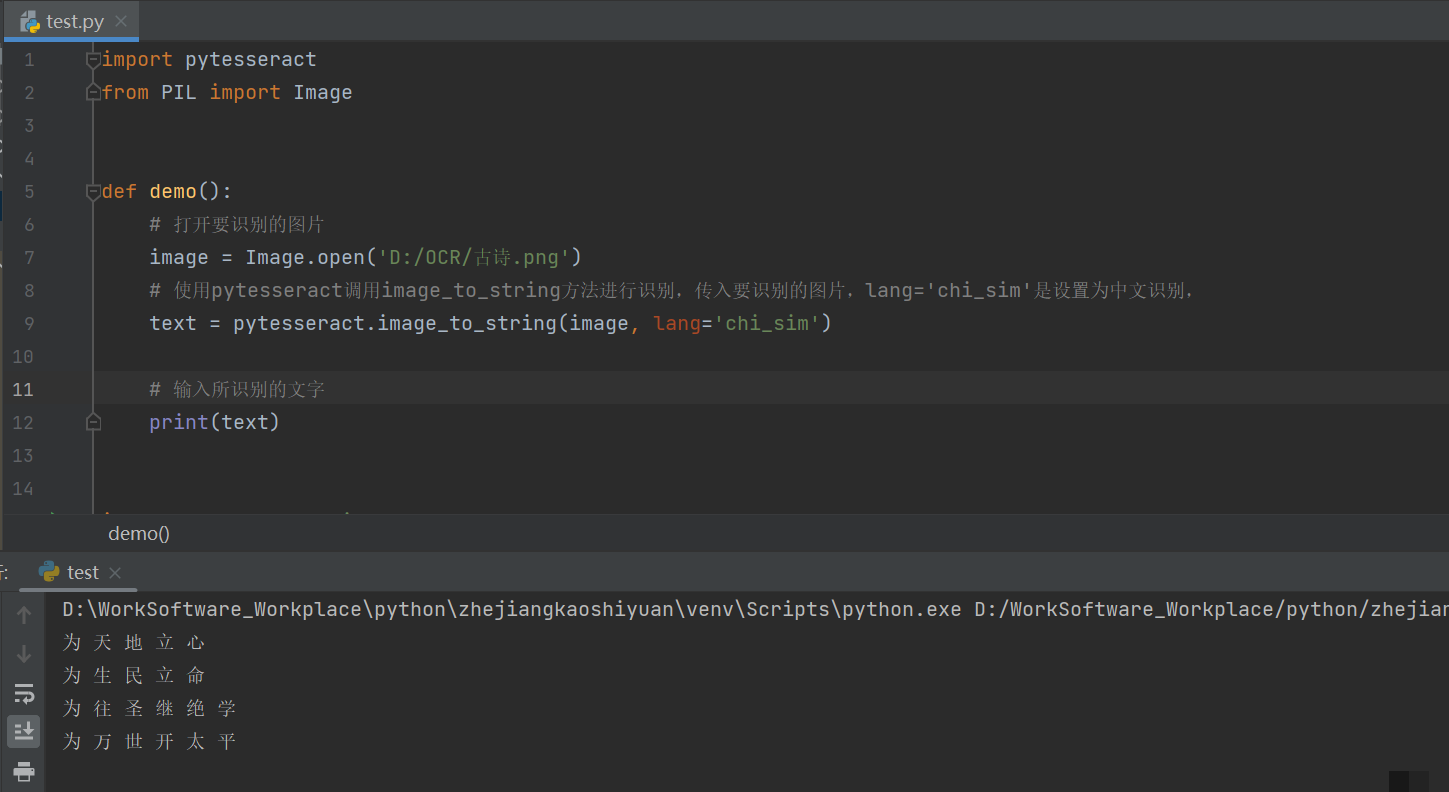This screenshot has width=1449, height=792.
Task: Click the Python icon on test run tab
Action: point(48,572)
